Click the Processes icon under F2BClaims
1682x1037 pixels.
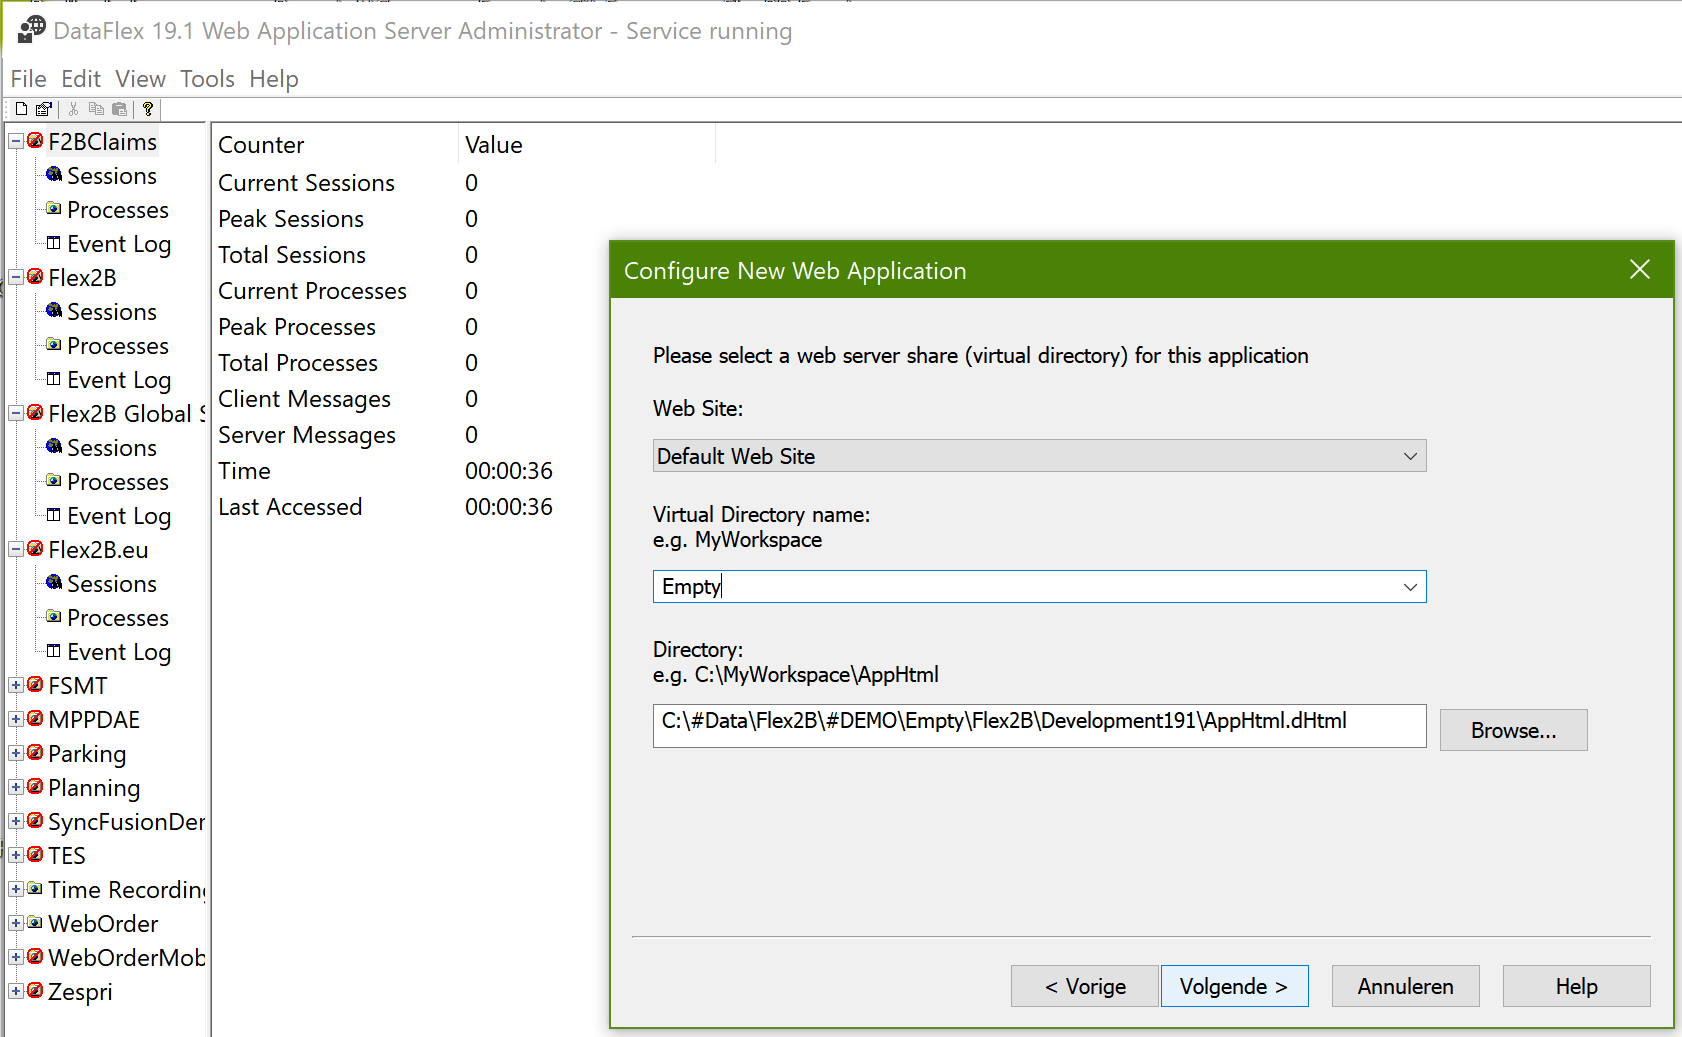(54, 209)
